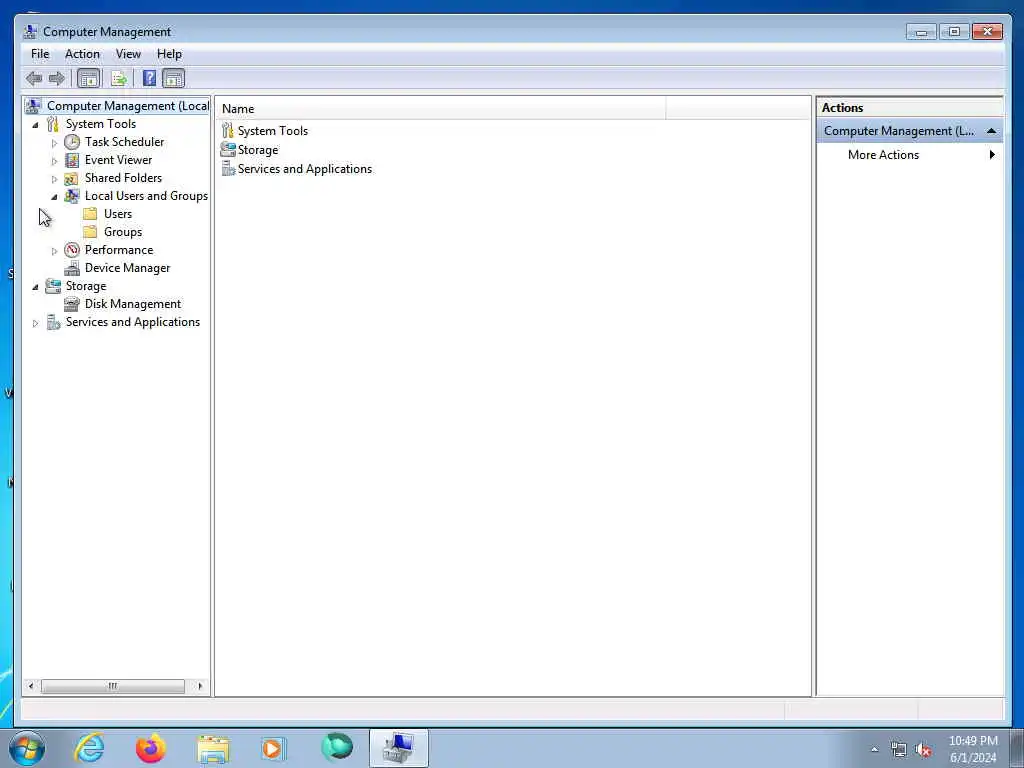Select Device Manager label in tree
Viewport: 1024px width, 768px height.
127,268
